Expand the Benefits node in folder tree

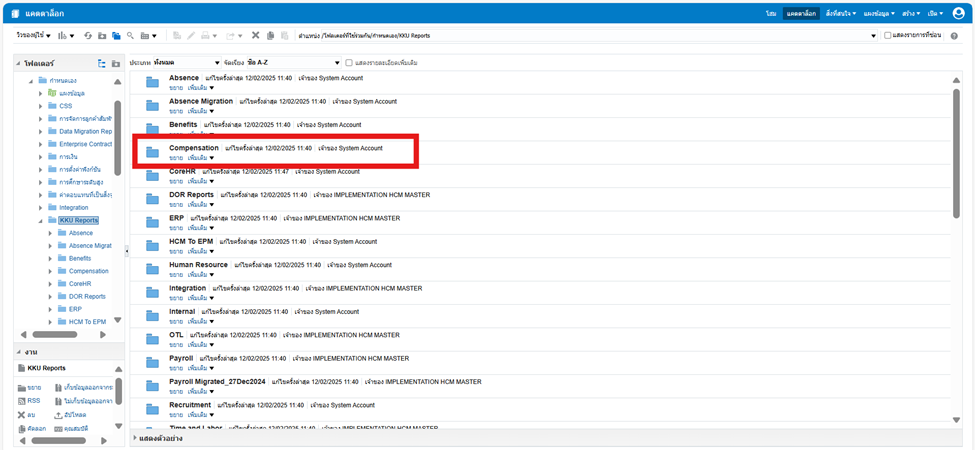coord(50,258)
